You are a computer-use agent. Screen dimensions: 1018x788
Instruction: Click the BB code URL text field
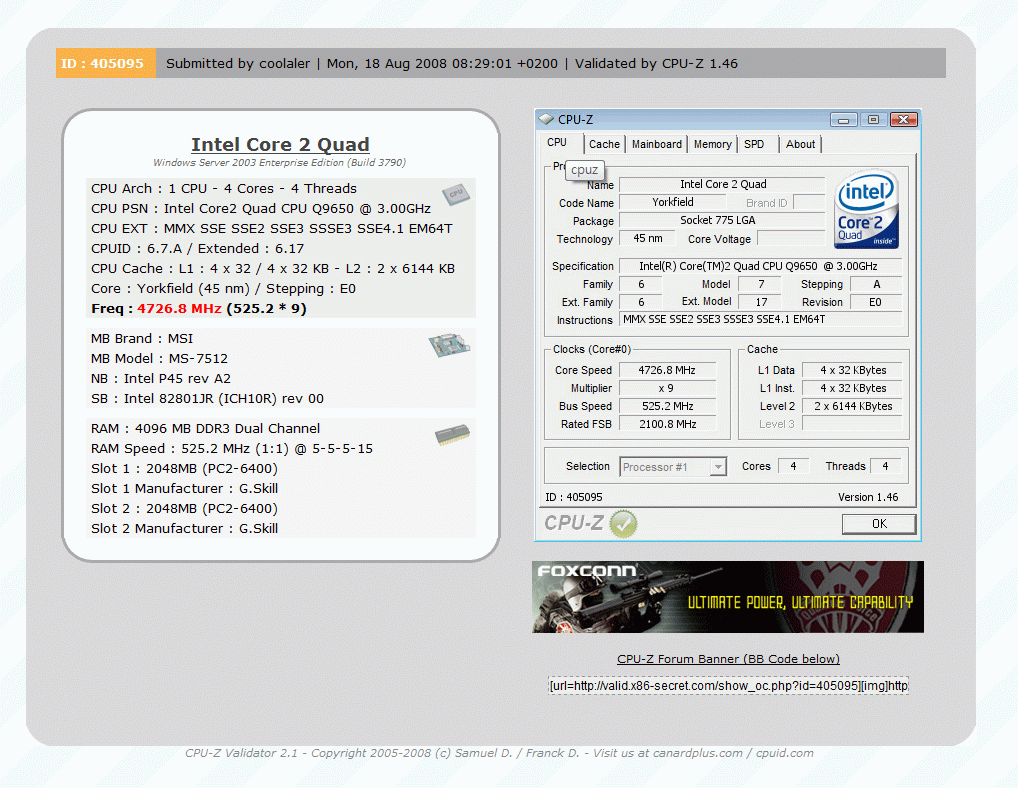tap(728, 686)
